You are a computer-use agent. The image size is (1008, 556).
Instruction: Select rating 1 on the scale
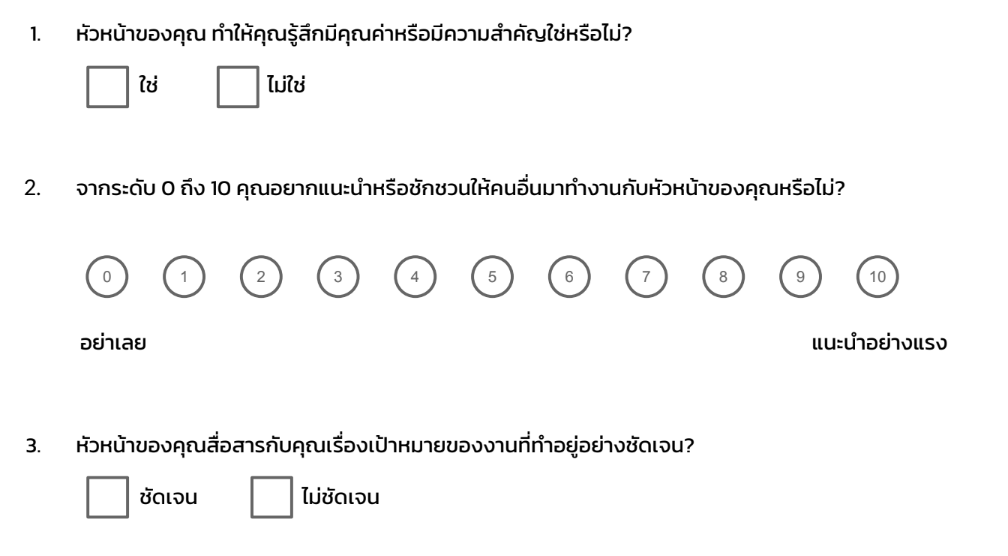[184, 276]
